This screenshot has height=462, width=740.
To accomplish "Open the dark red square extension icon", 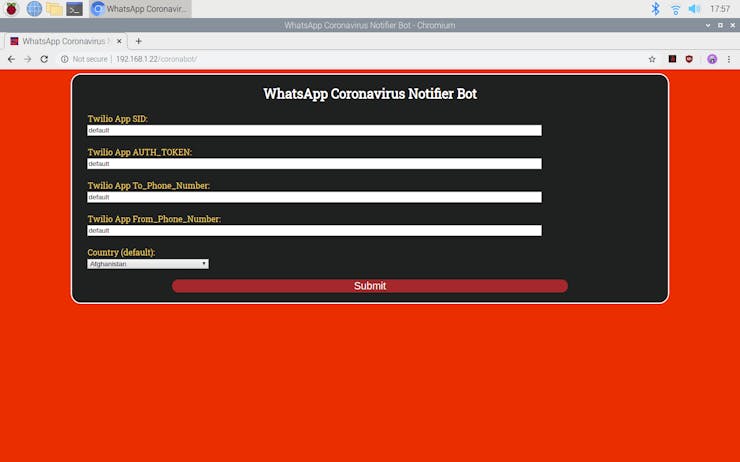I will pyautogui.click(x=672, y=59).
